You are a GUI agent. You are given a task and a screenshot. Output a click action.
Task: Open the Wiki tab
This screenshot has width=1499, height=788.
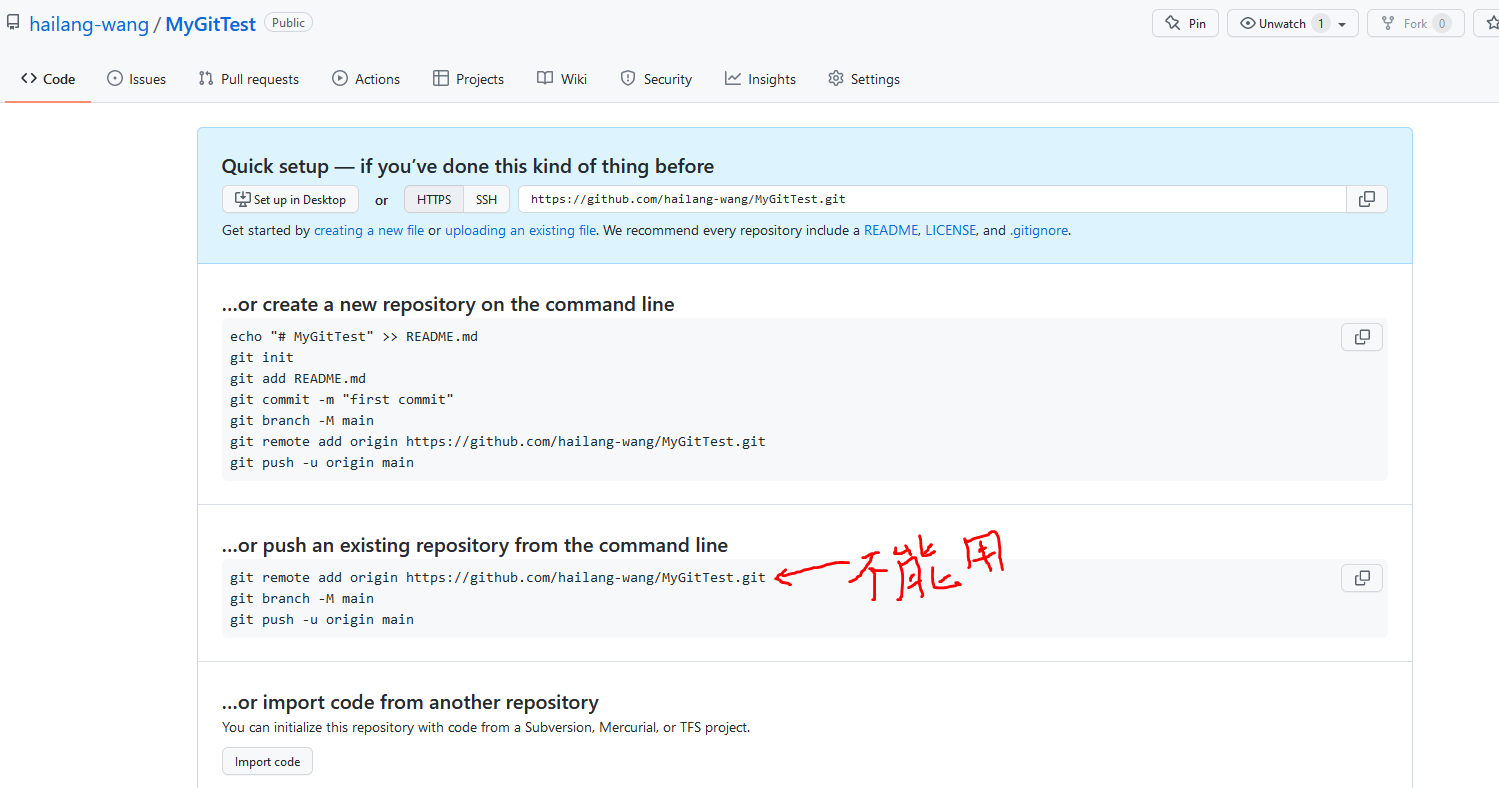tap(562, 79)
